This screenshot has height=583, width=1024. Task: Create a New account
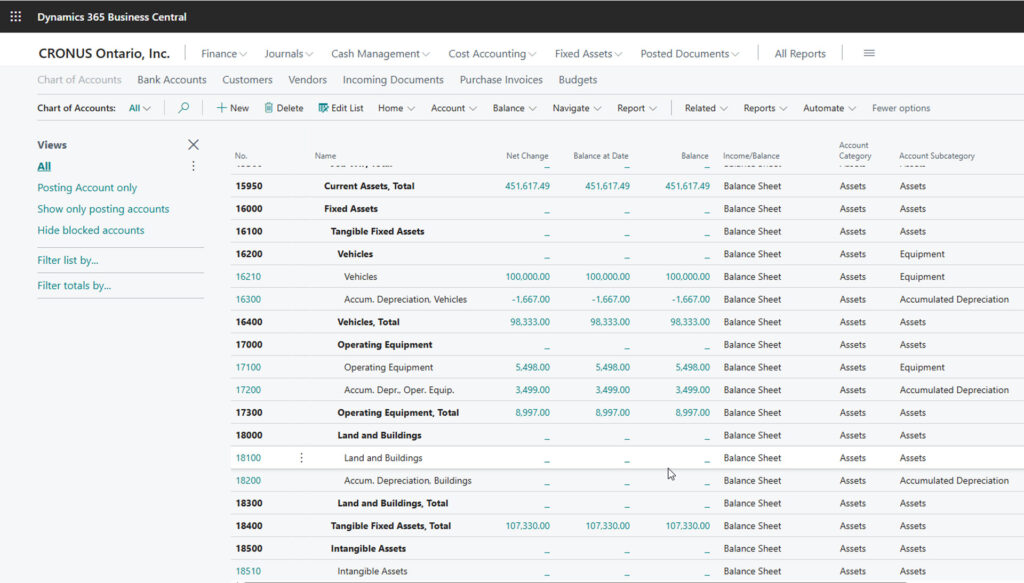click(232, 108)
